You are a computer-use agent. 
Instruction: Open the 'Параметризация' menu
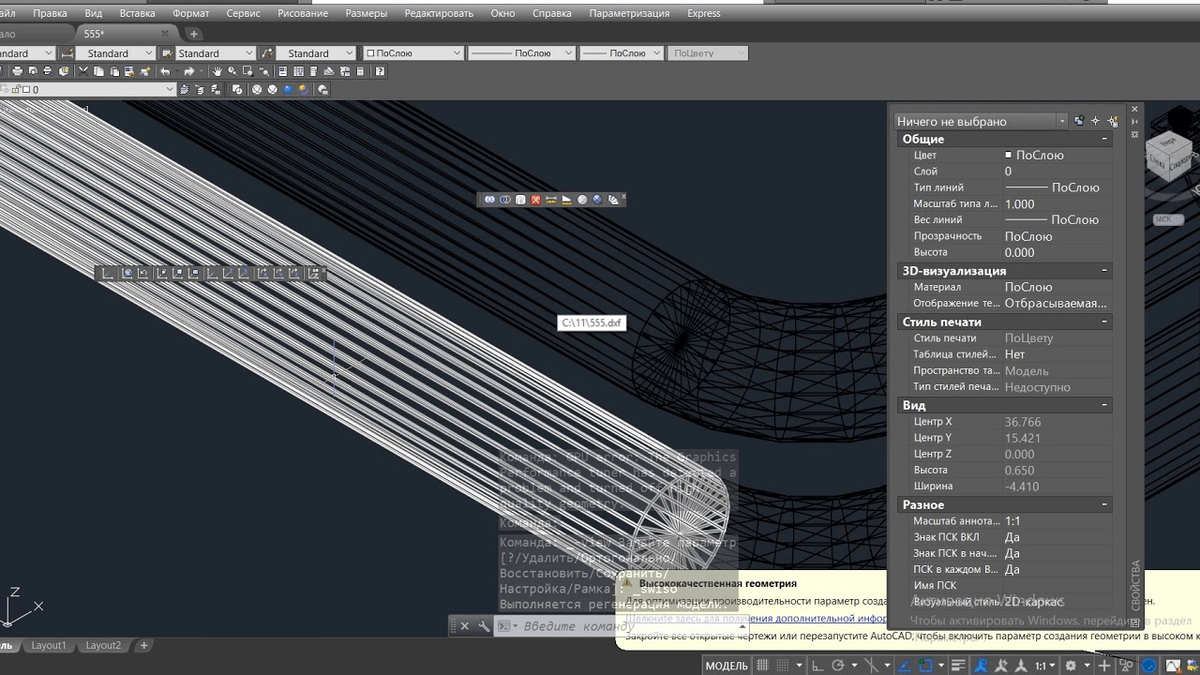tap(630, 14)
